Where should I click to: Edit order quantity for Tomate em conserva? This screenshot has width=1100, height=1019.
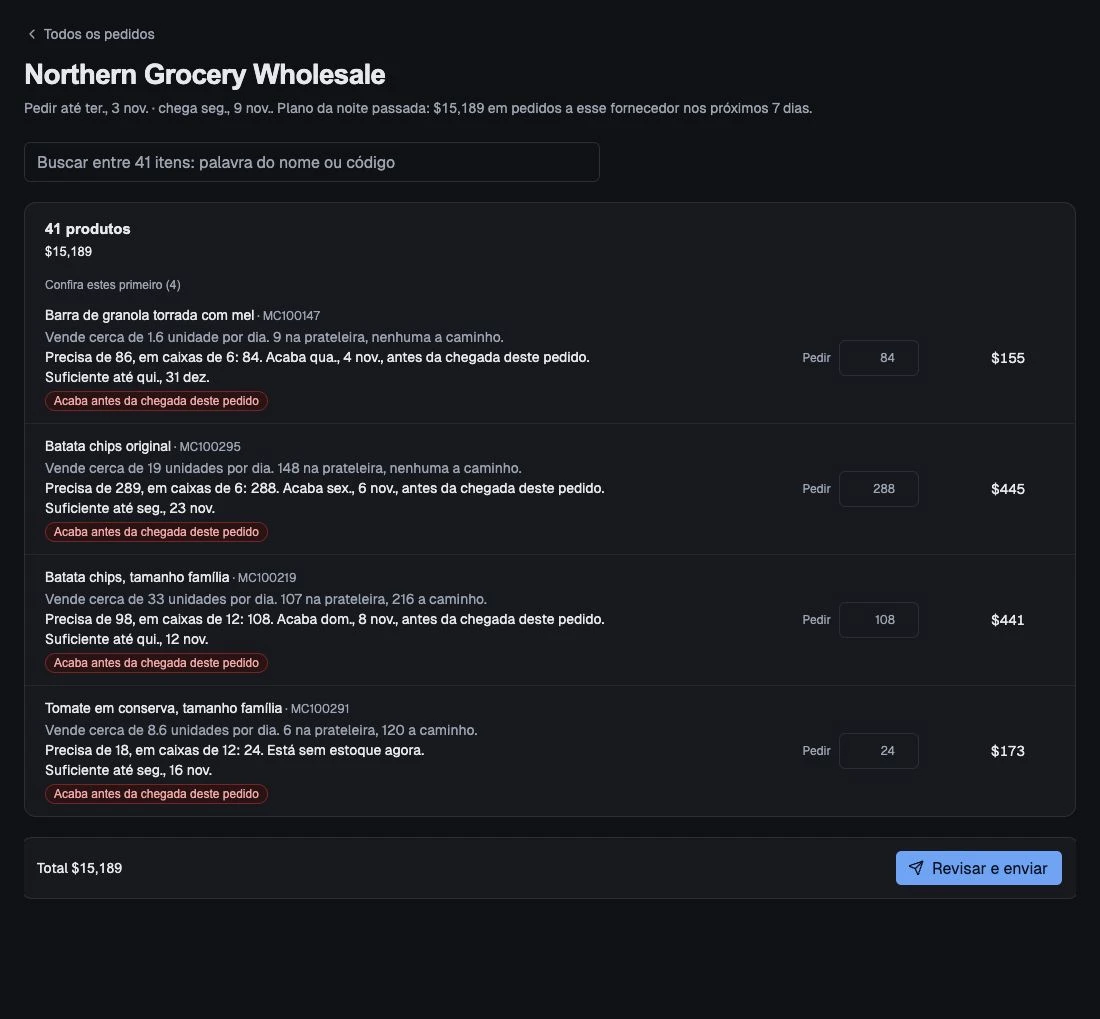(x=878, y=751)
